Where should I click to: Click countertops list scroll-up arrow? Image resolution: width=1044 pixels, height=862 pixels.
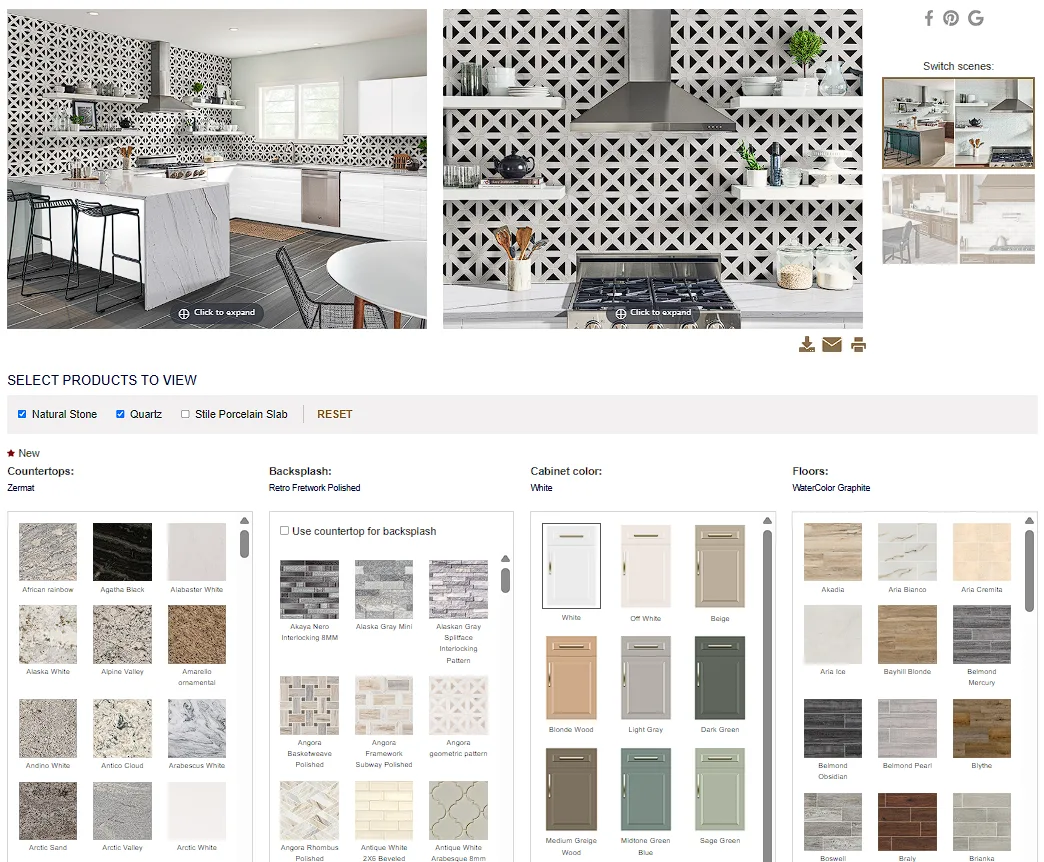[x=244, y=521]
